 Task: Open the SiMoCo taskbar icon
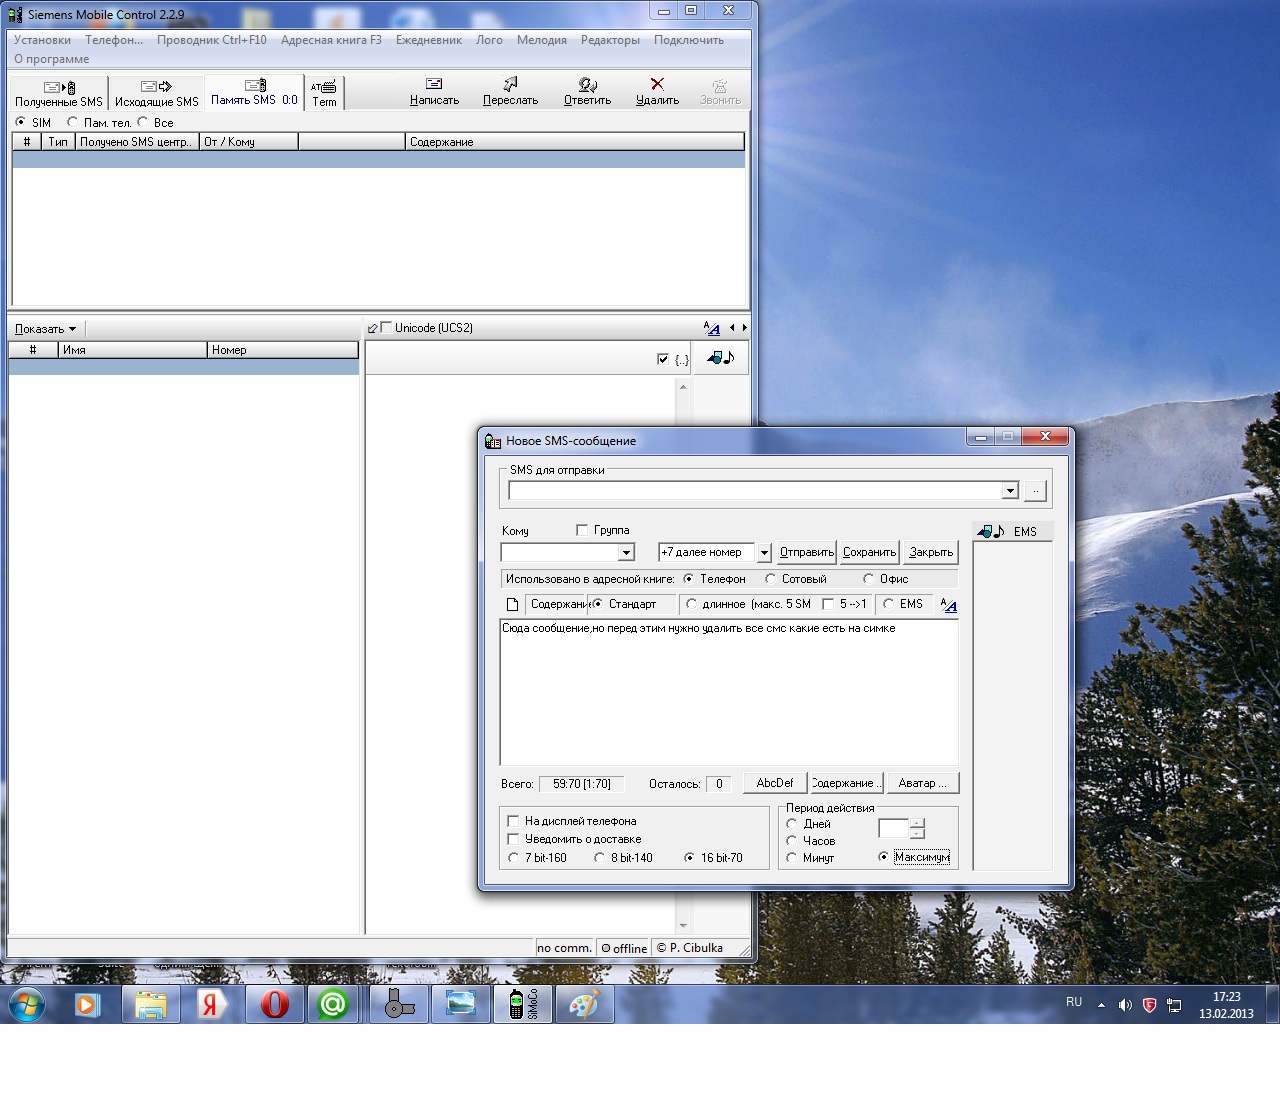click(x=522, y=1004)
